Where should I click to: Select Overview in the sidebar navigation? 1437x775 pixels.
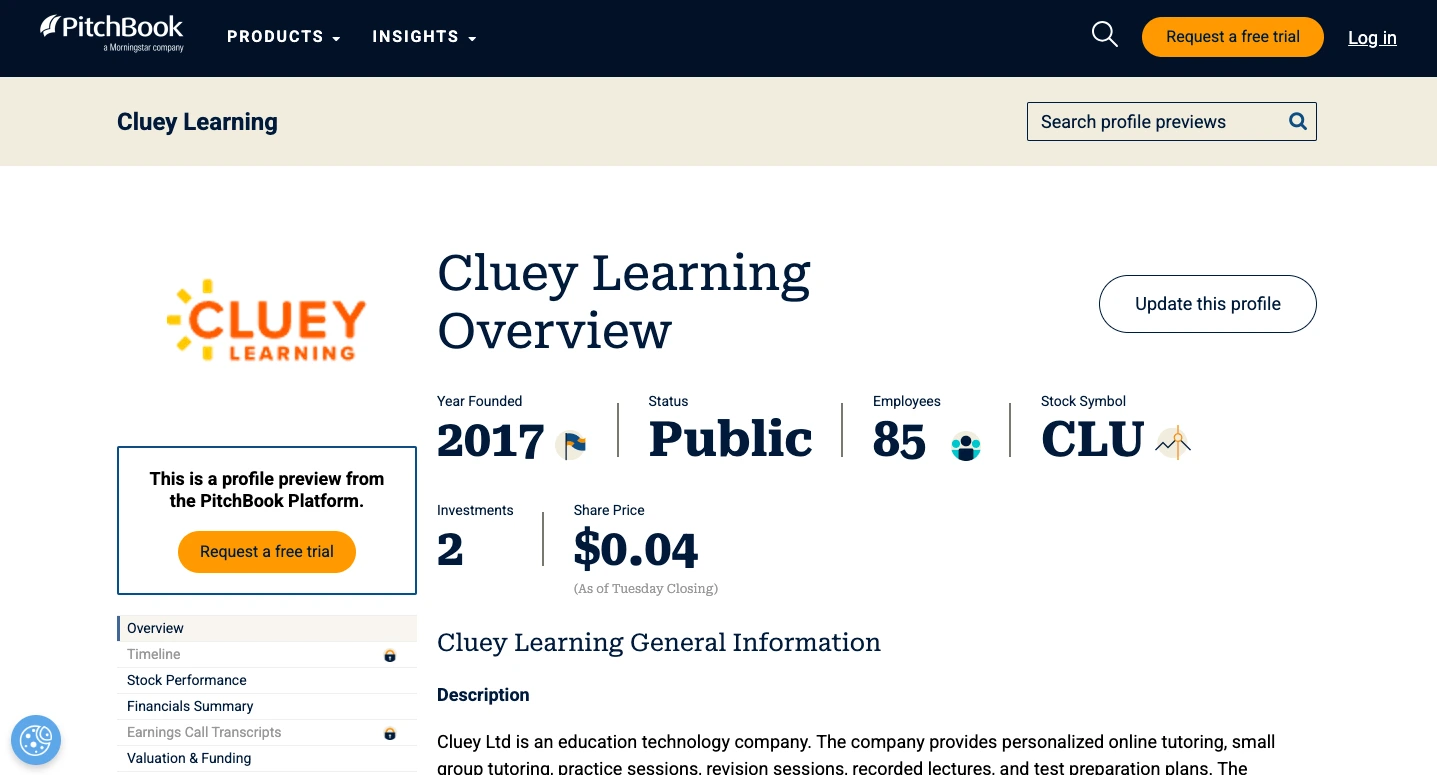(155, 628)
